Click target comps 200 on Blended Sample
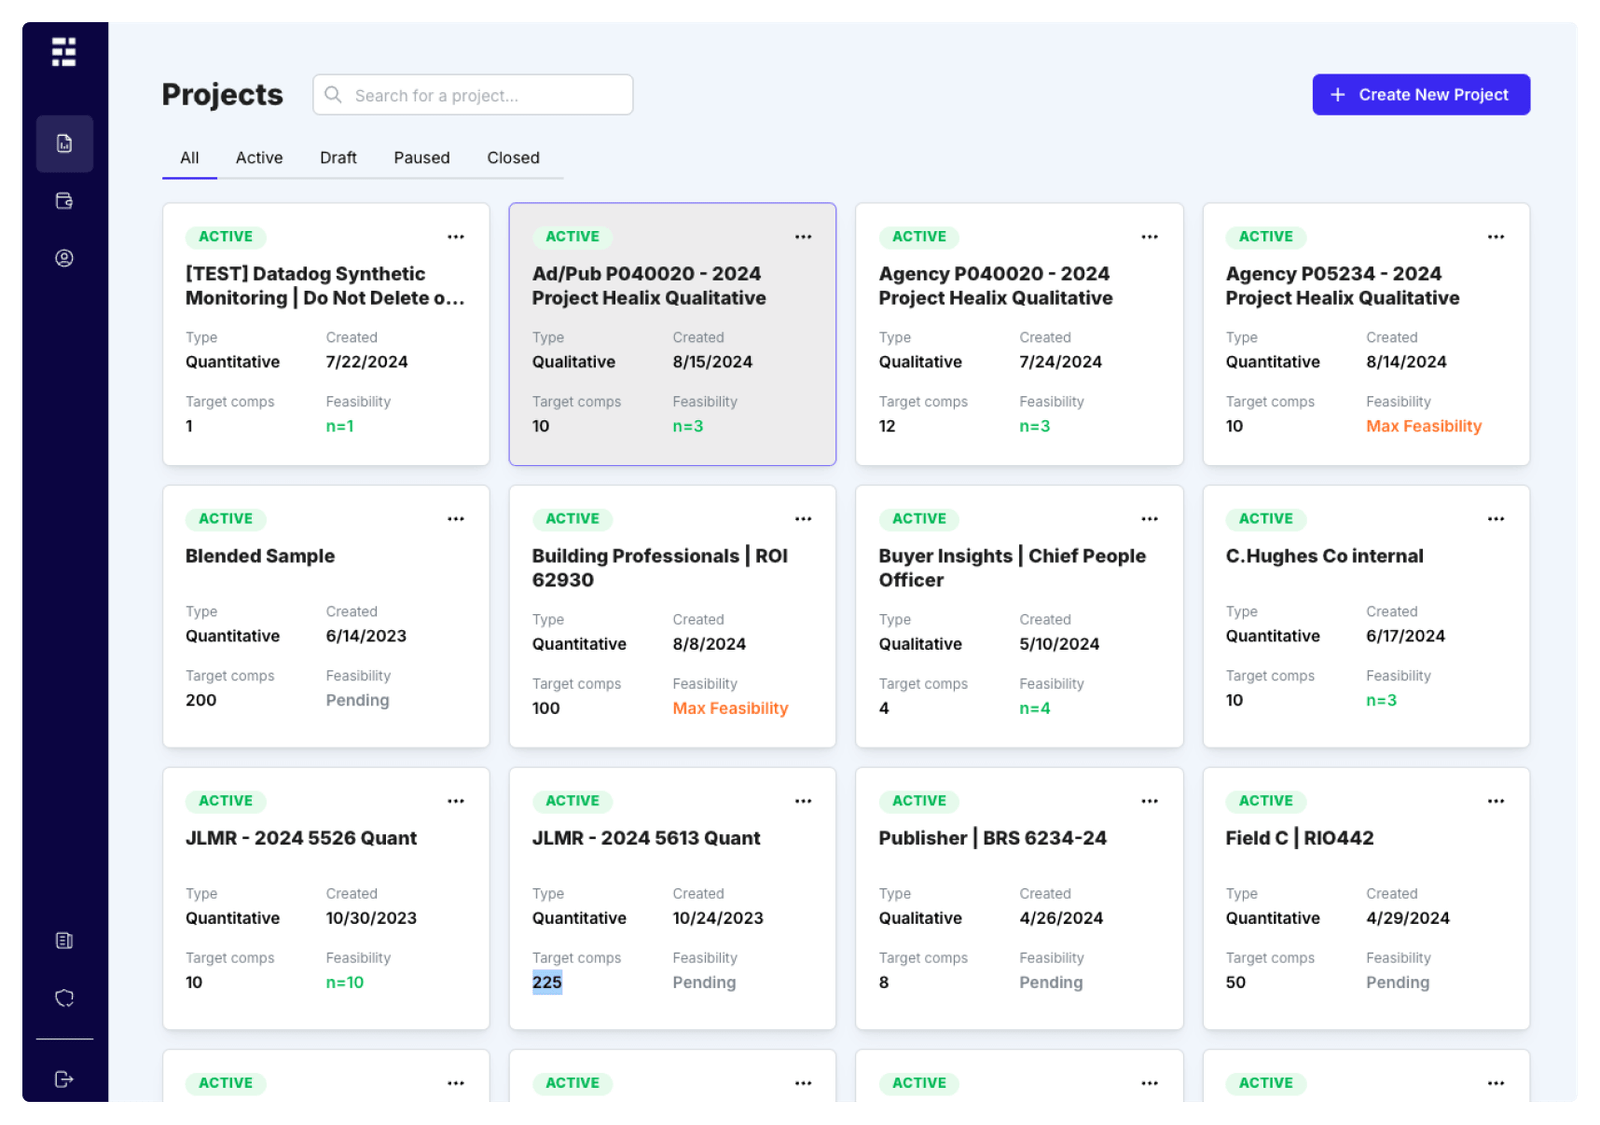Image resolution: width=1600 pixels, height=1125 pixels. 201,700
